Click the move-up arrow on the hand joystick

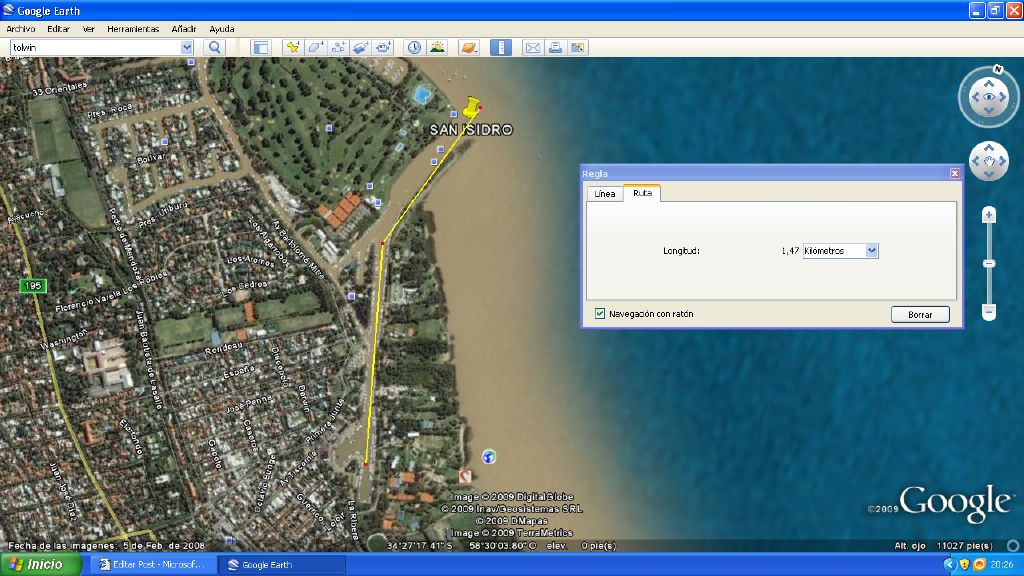[x=989, y=148]
